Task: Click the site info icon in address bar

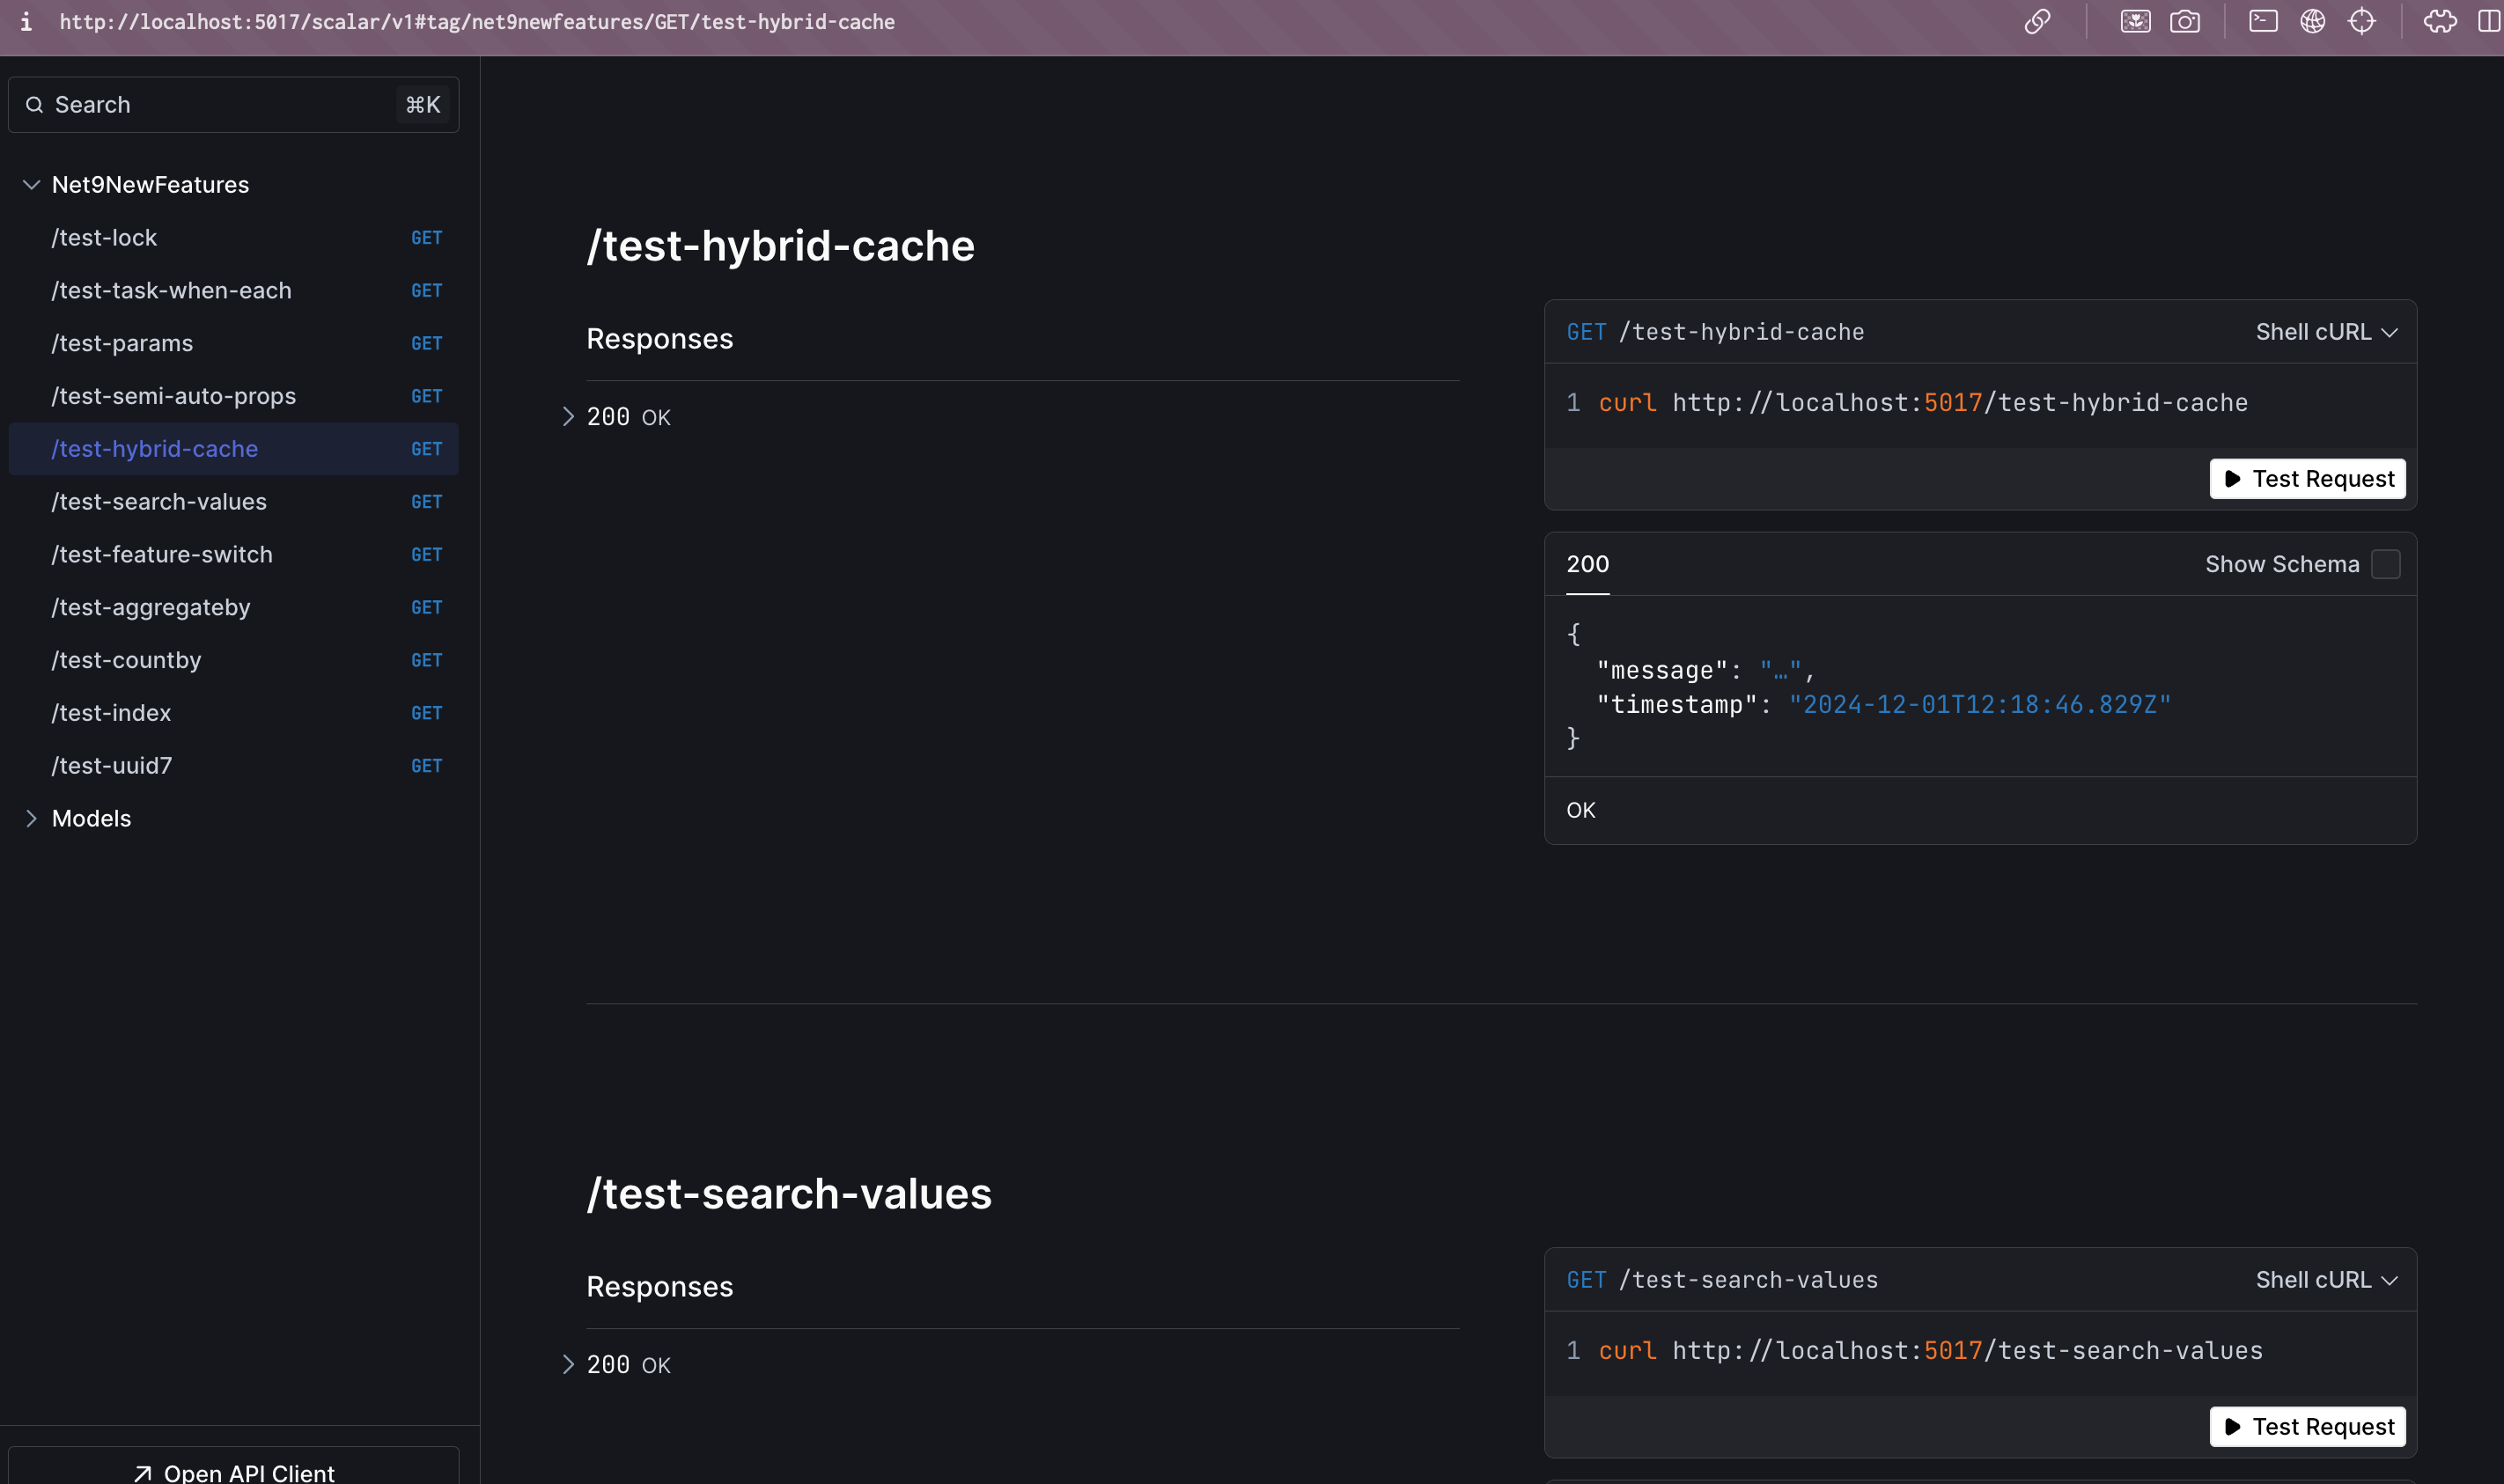Action: click(x=26, y=22)
